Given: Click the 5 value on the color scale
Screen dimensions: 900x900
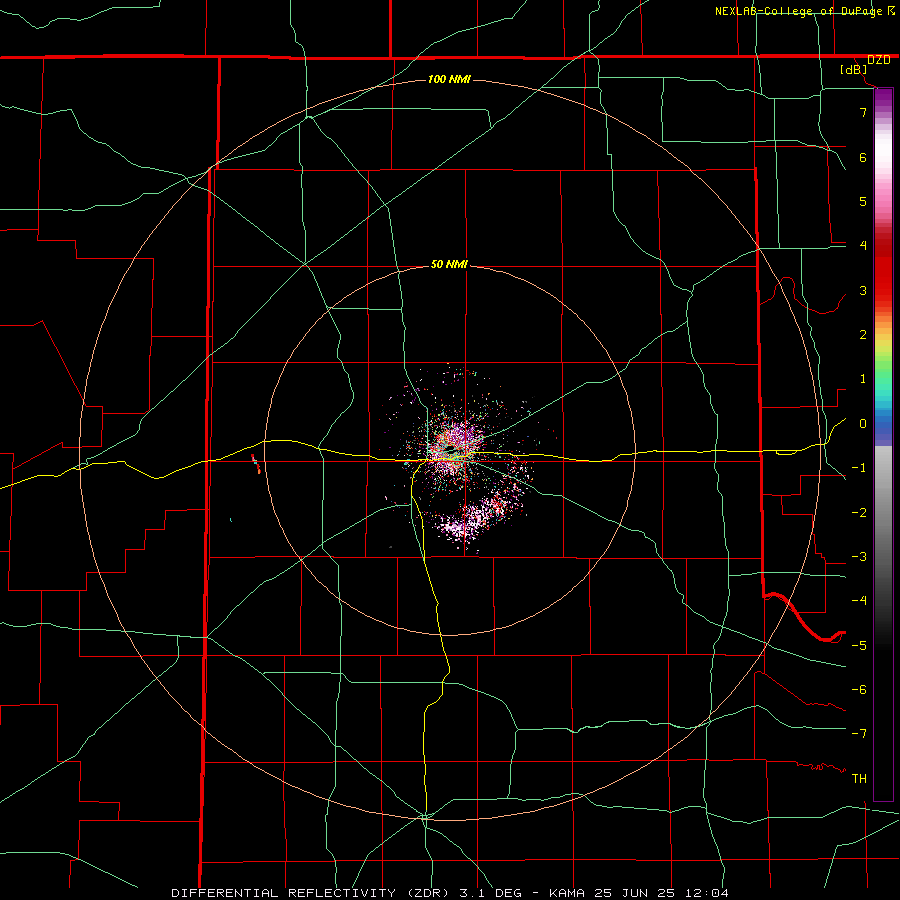Looking at the screenshot, I should tap(863, 201).
